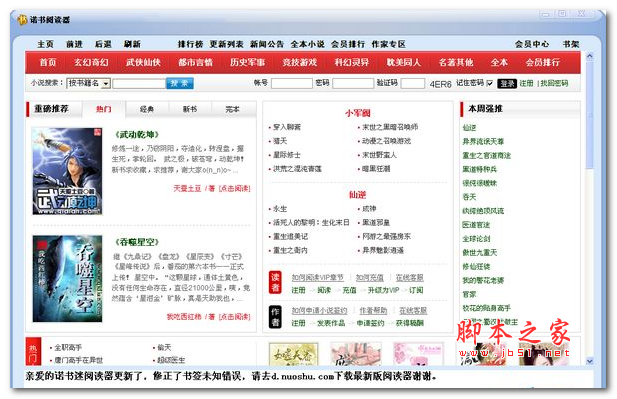
Task: Click the 吞噬星空 book cover
Action: click(x=67, y=279)
